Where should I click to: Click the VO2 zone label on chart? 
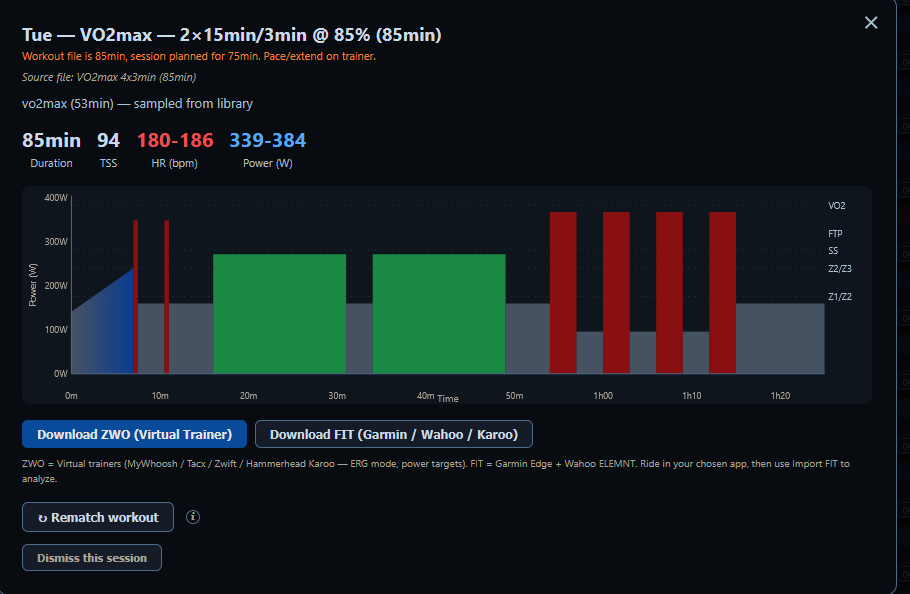click(836, 206)
